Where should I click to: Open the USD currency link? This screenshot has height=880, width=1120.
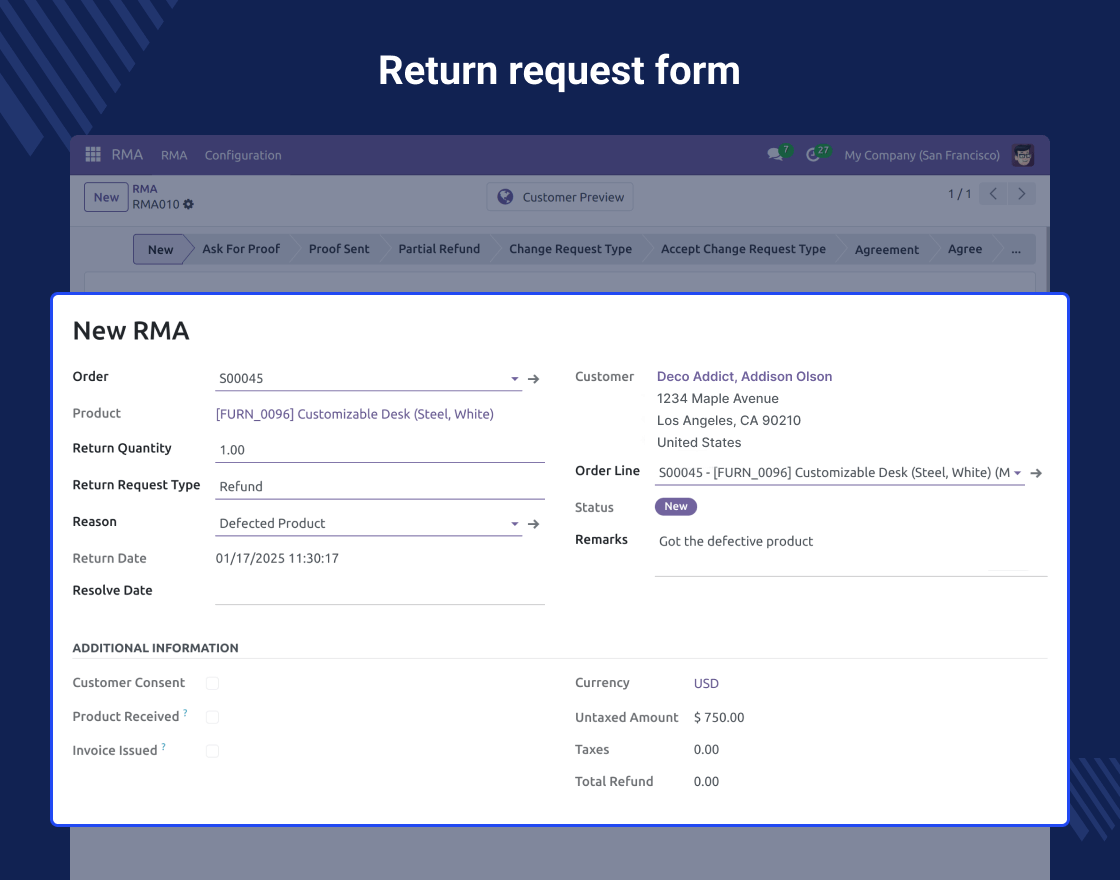coord(706,684)
